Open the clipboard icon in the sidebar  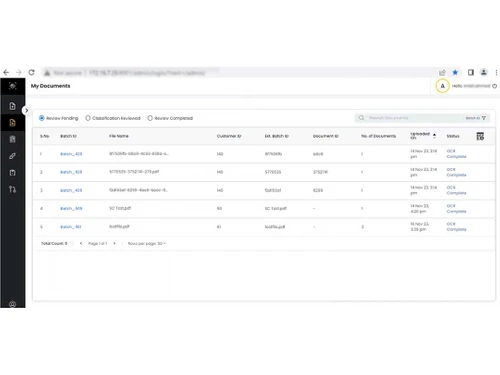coord(13,139)
